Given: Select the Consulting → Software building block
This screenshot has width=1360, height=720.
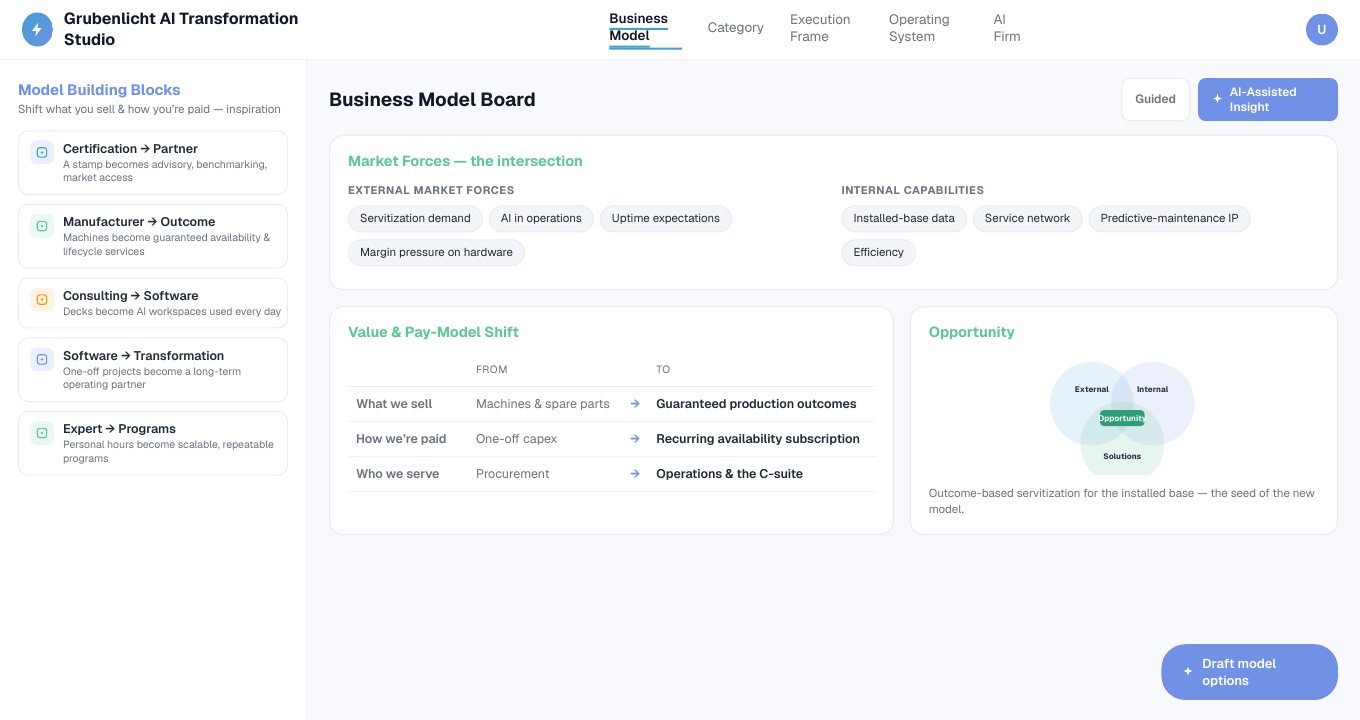Looking at the screenshot, I should point(153,303).
